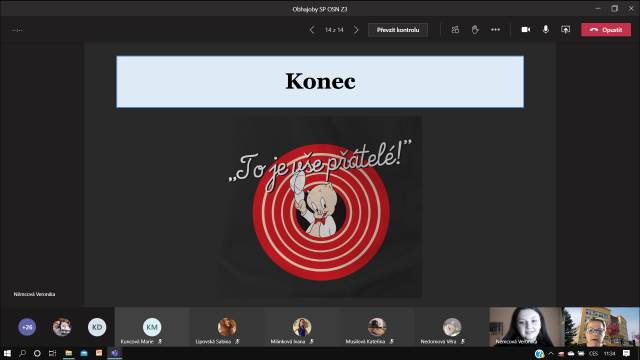Screen dimensions: 640x360
Task: Leave the meeting with Opustit button
Action: (606, 29)
